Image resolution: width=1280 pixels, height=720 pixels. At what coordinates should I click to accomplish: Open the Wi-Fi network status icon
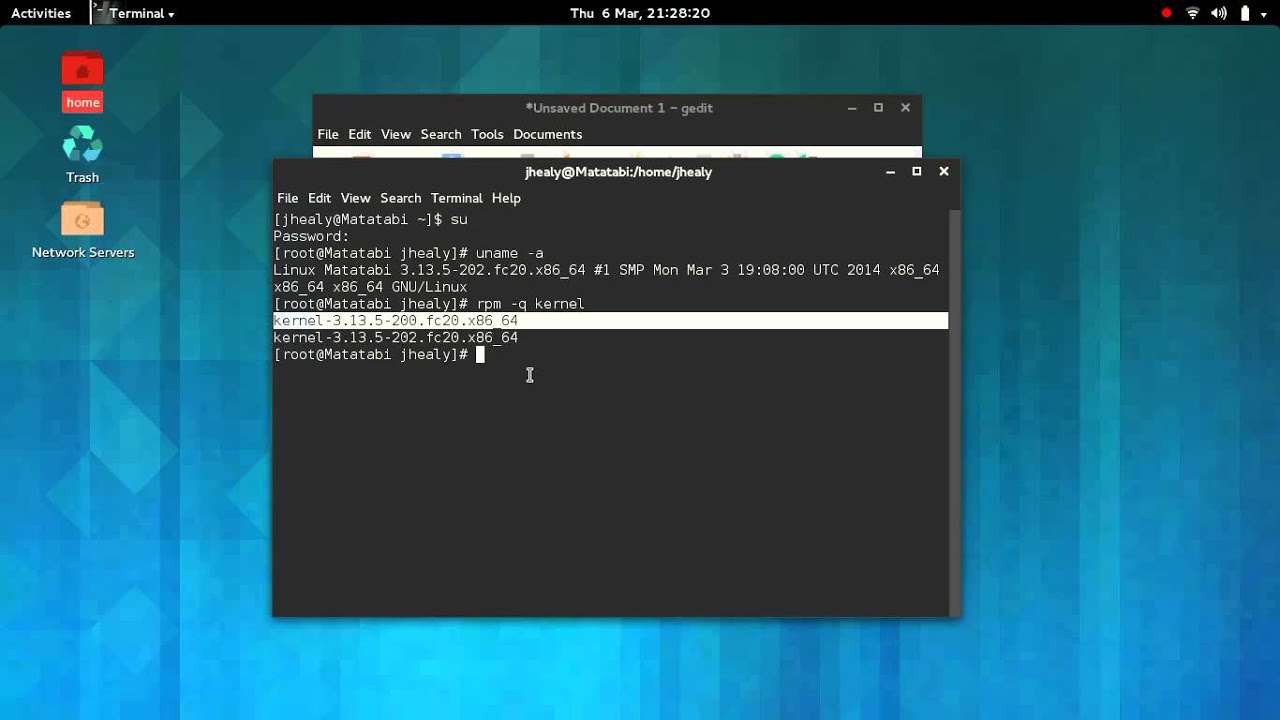coord(1192,13)
